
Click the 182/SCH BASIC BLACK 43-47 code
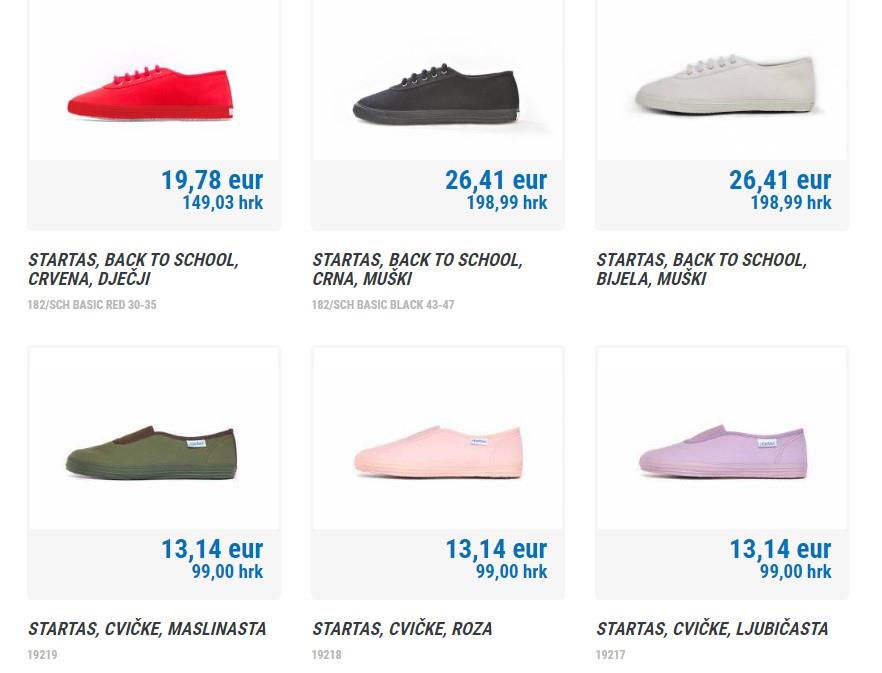[383, 305]
